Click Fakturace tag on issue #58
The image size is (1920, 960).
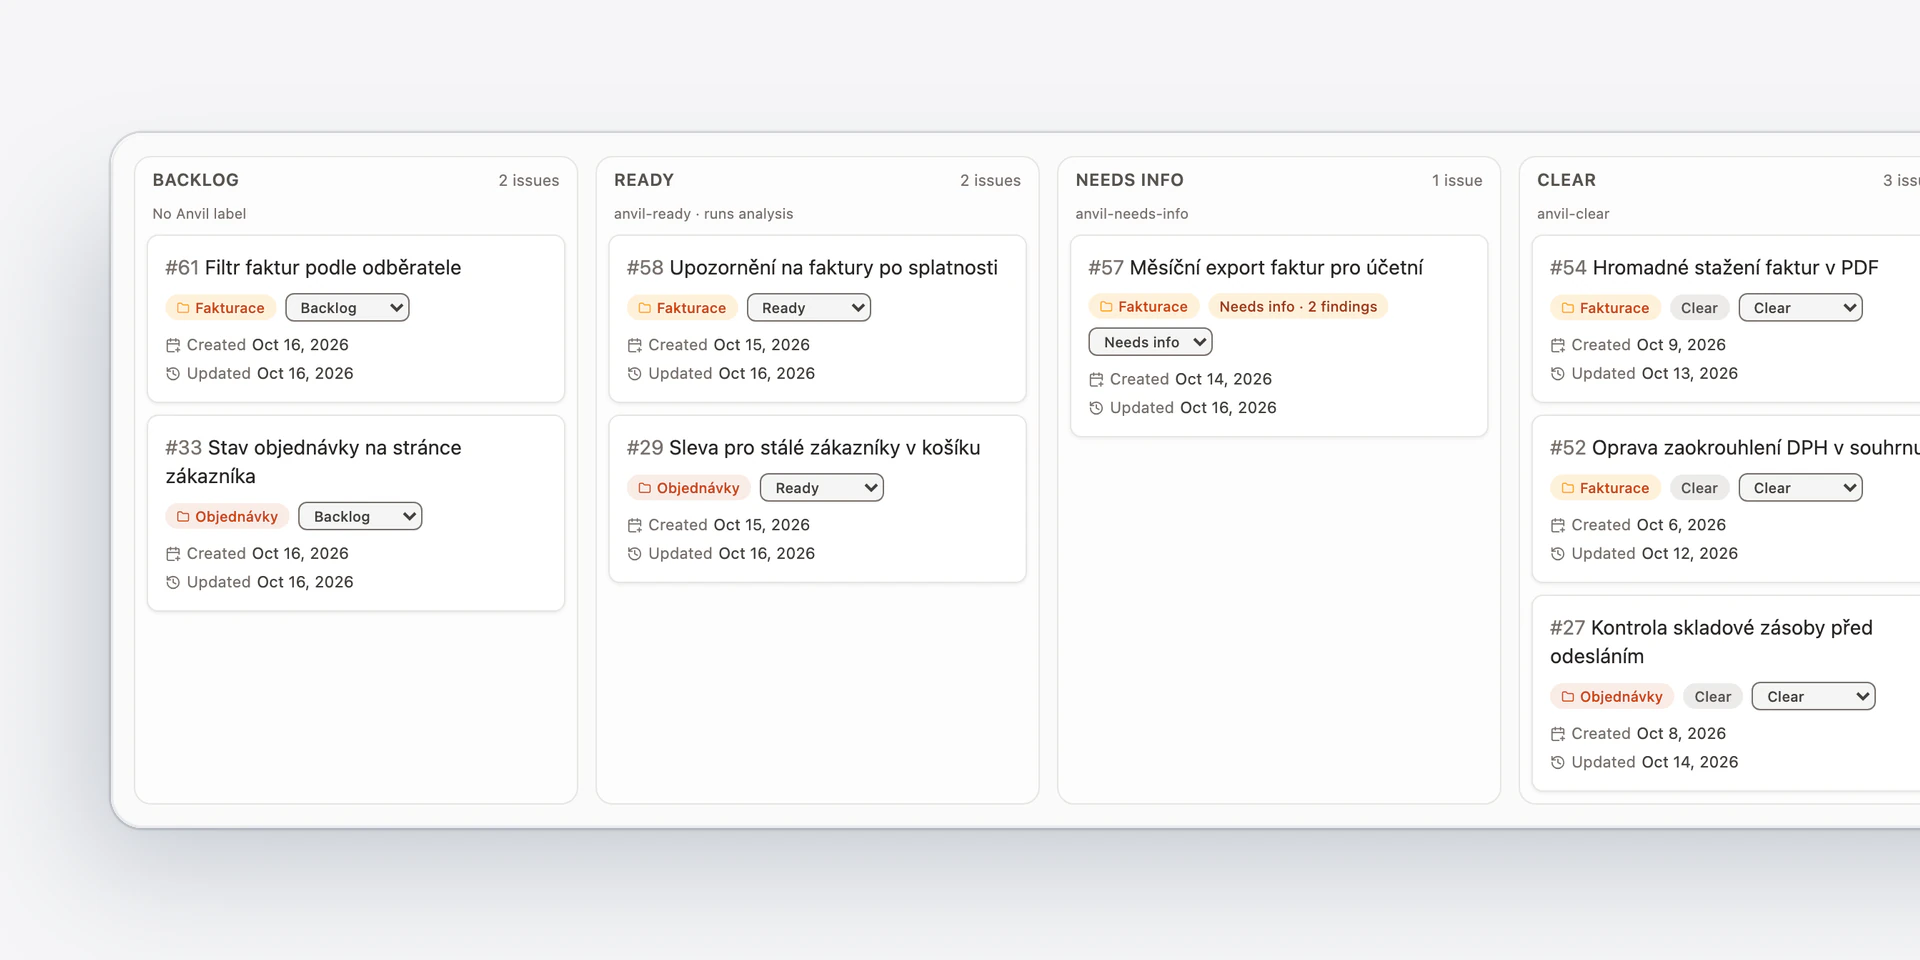[682, 308]
